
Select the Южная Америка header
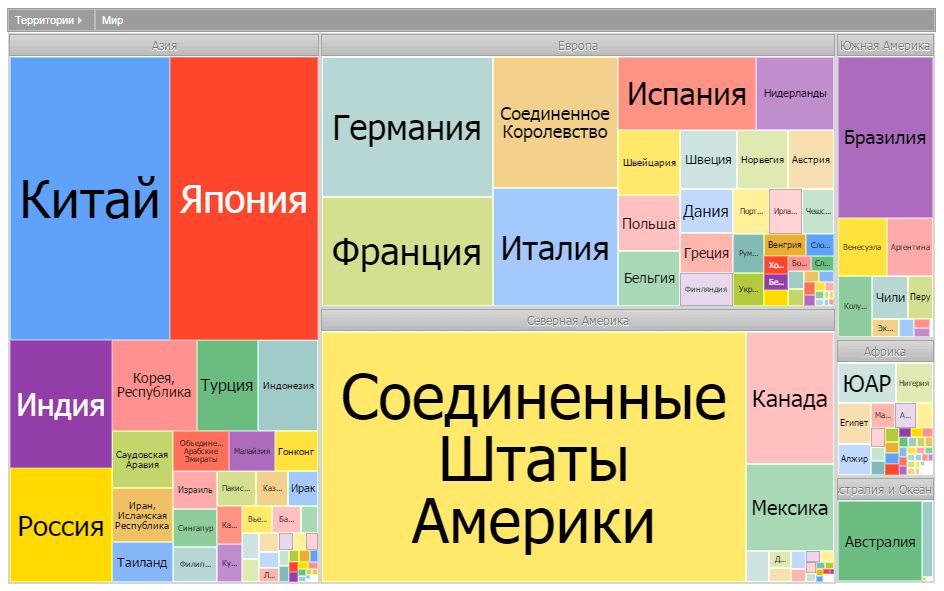tap(885, 45)
